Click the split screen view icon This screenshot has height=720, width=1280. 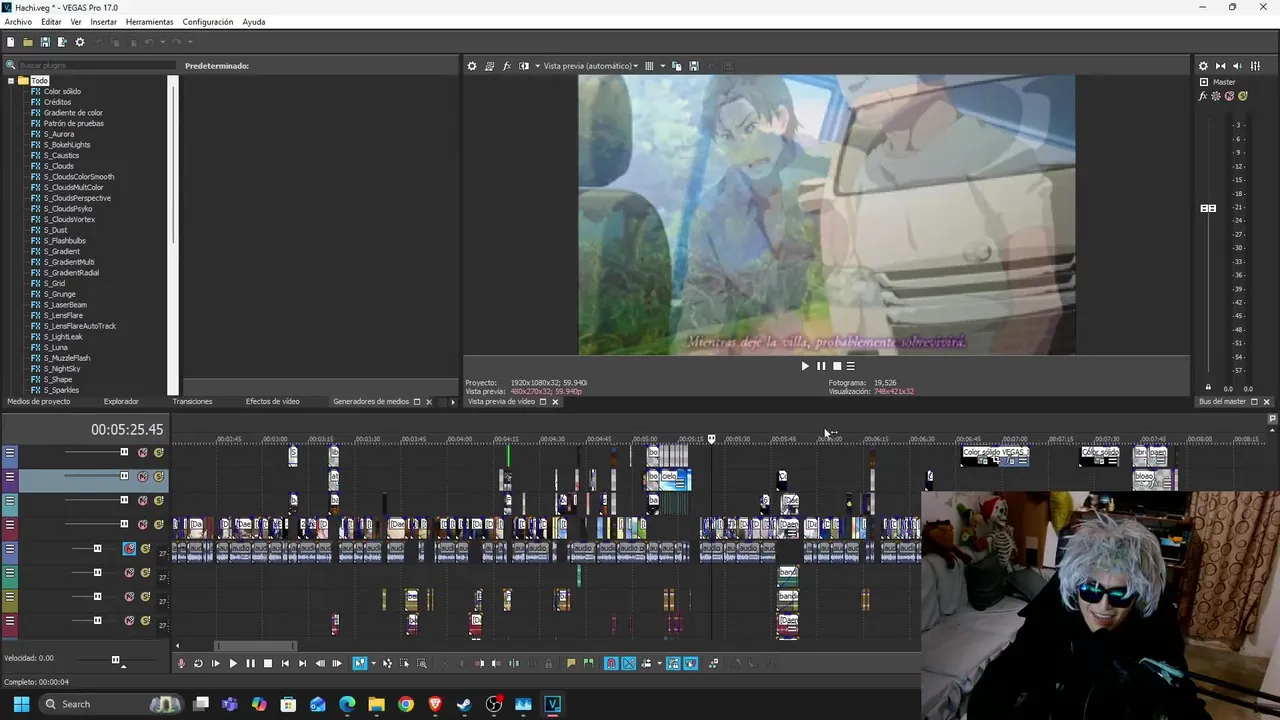point(524,66)
